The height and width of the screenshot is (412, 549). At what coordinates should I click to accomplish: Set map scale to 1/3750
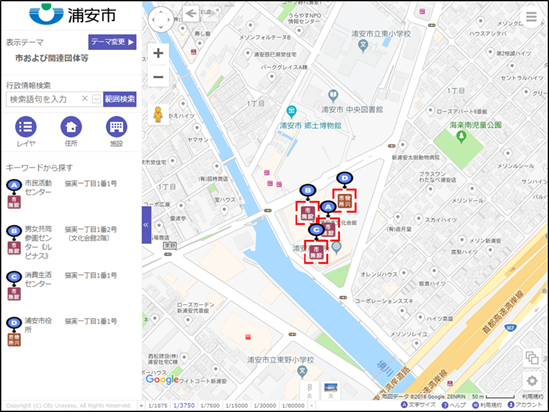tap(184, 406)
